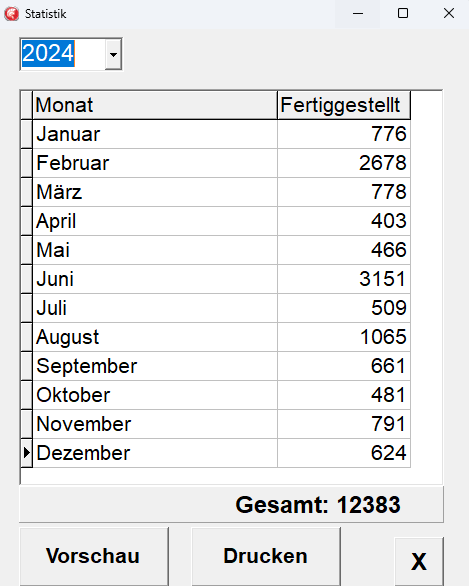Maximize the Statistik window

click(403, 13)
